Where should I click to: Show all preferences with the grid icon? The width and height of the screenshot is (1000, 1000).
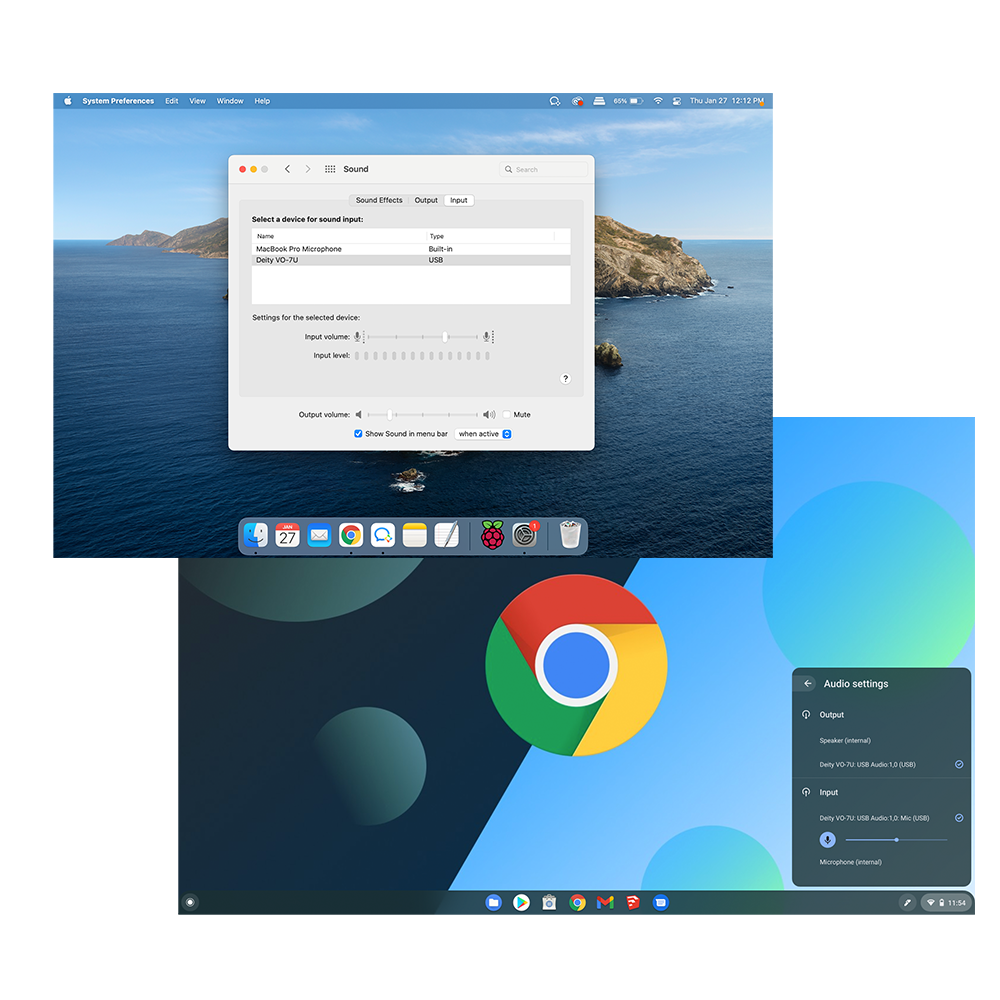click(x=330, y=170)
